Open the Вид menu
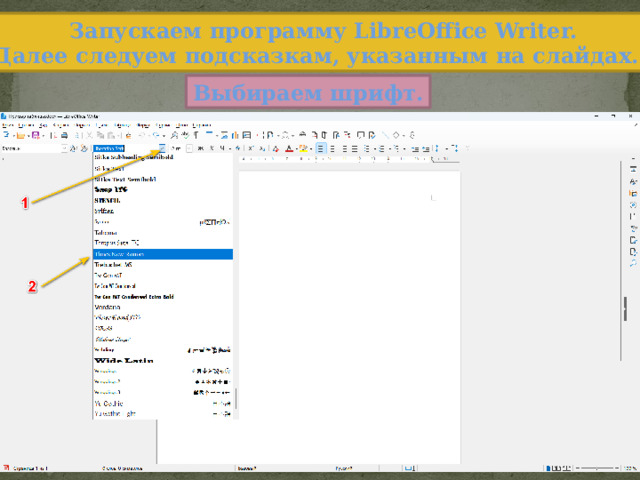Screen dimensions: 640x480 click(x=43, y=125)
